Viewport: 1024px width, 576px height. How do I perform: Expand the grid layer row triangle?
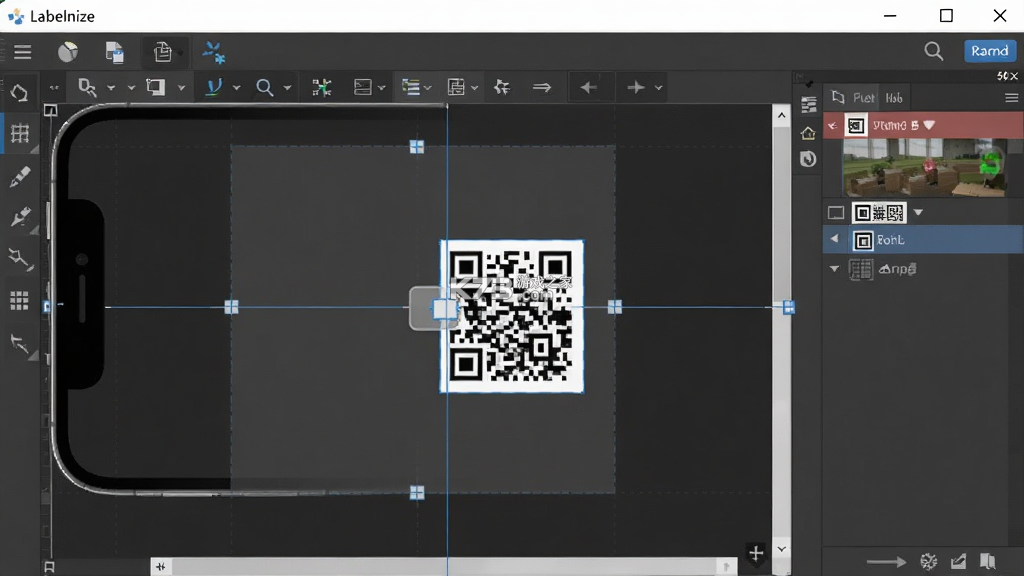point(834,268)
